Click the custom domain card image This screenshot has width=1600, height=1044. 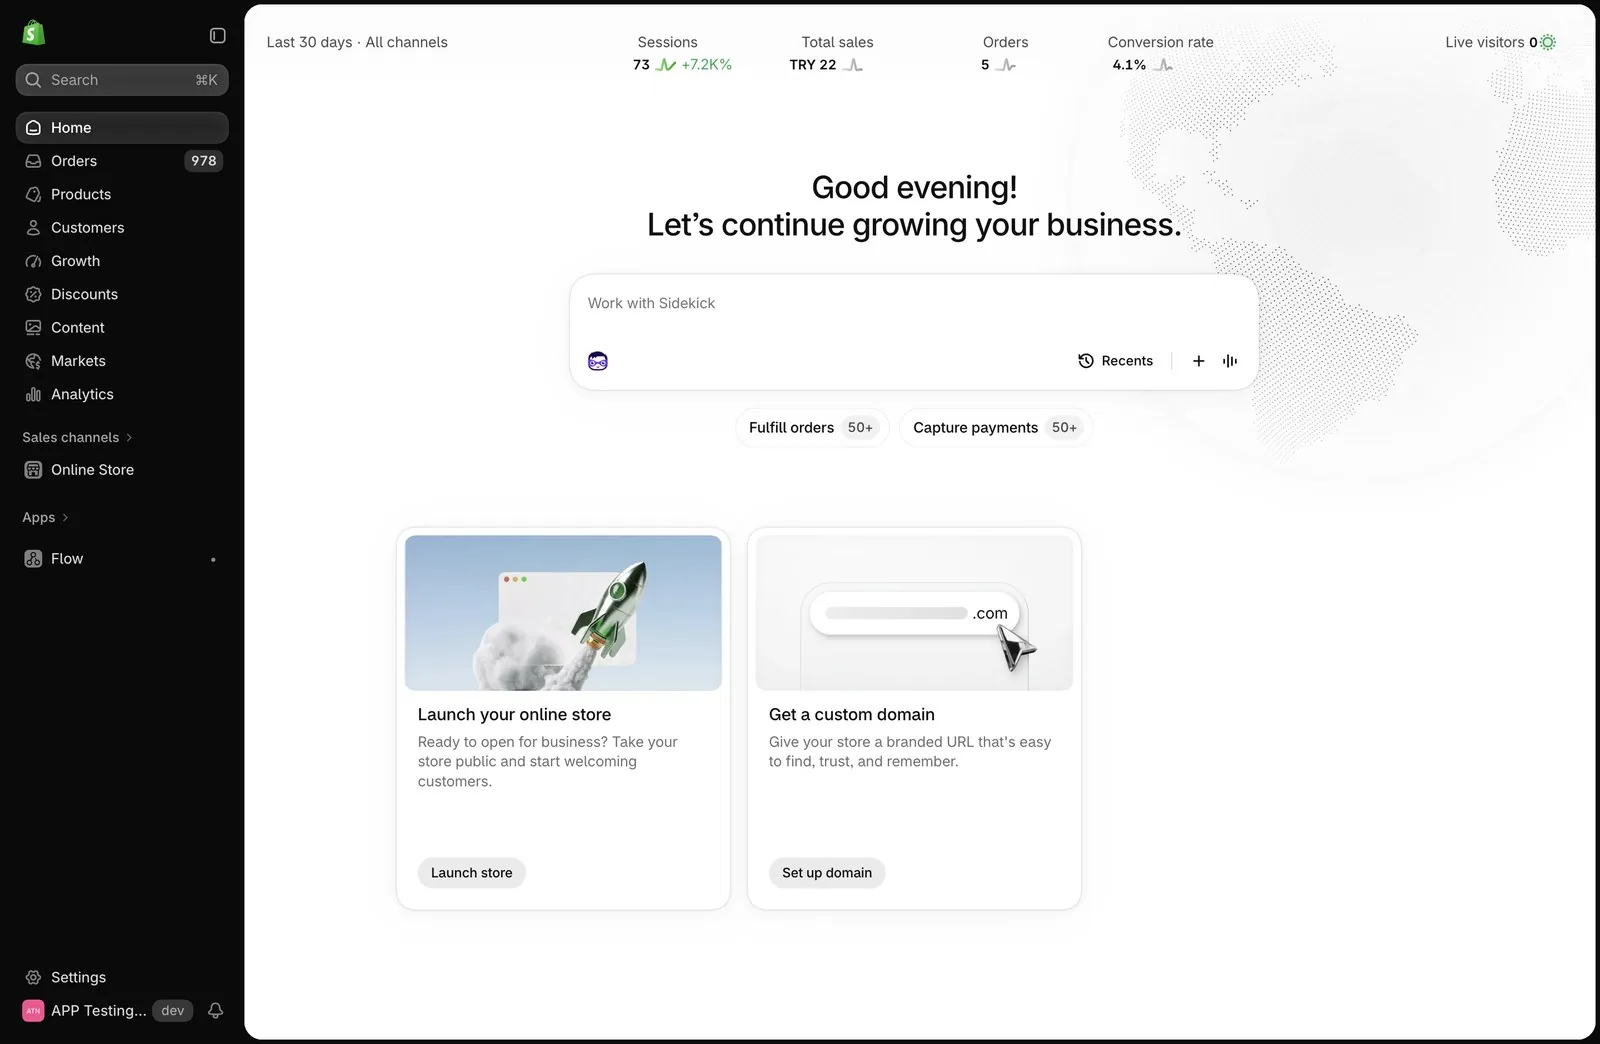[914, 613]
